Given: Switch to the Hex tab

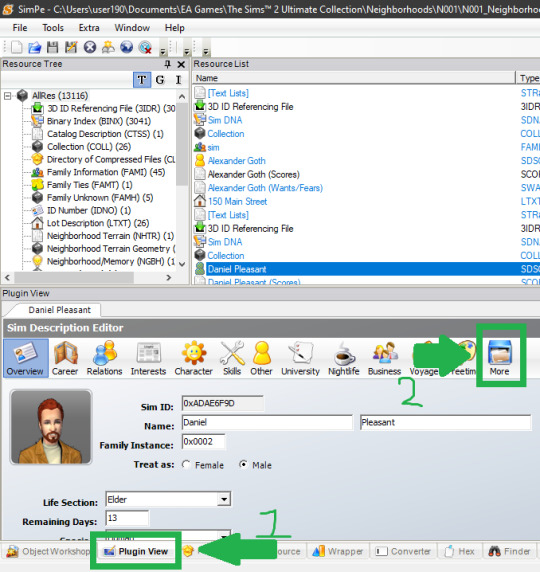Looking at the screenshot, I should tap(460, 551).
